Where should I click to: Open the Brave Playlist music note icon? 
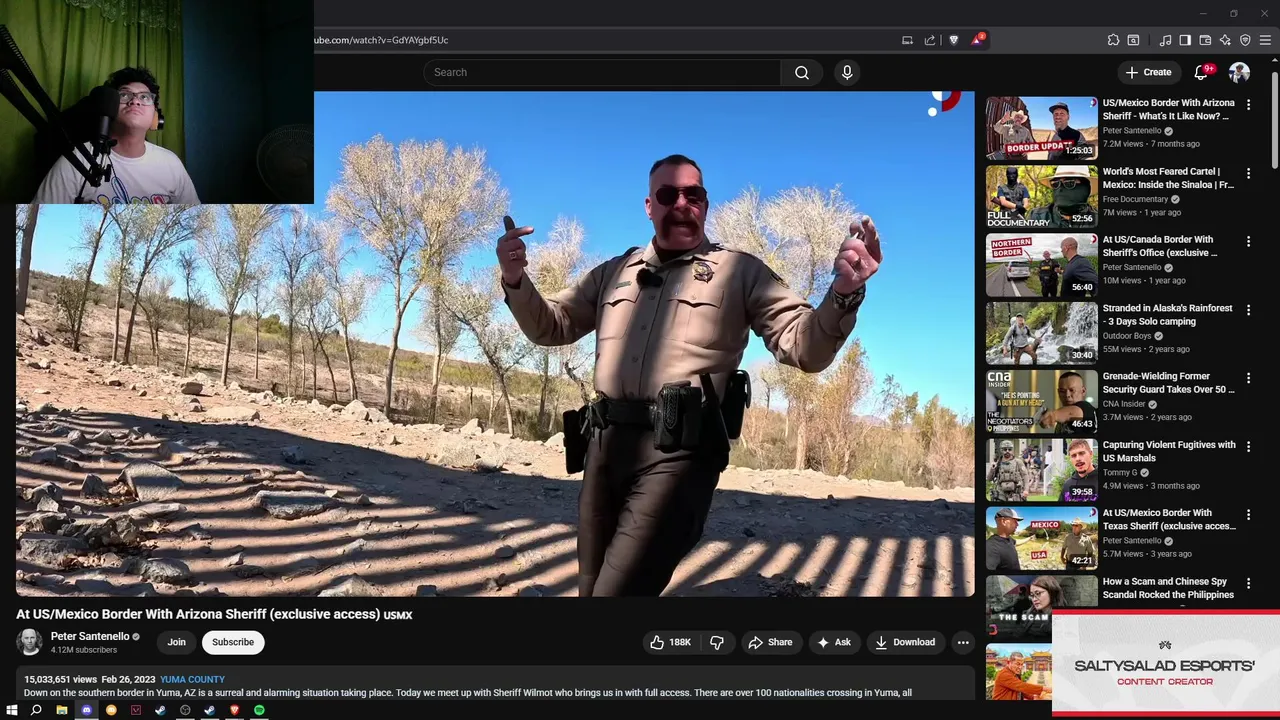click(x=1165, y=40)
